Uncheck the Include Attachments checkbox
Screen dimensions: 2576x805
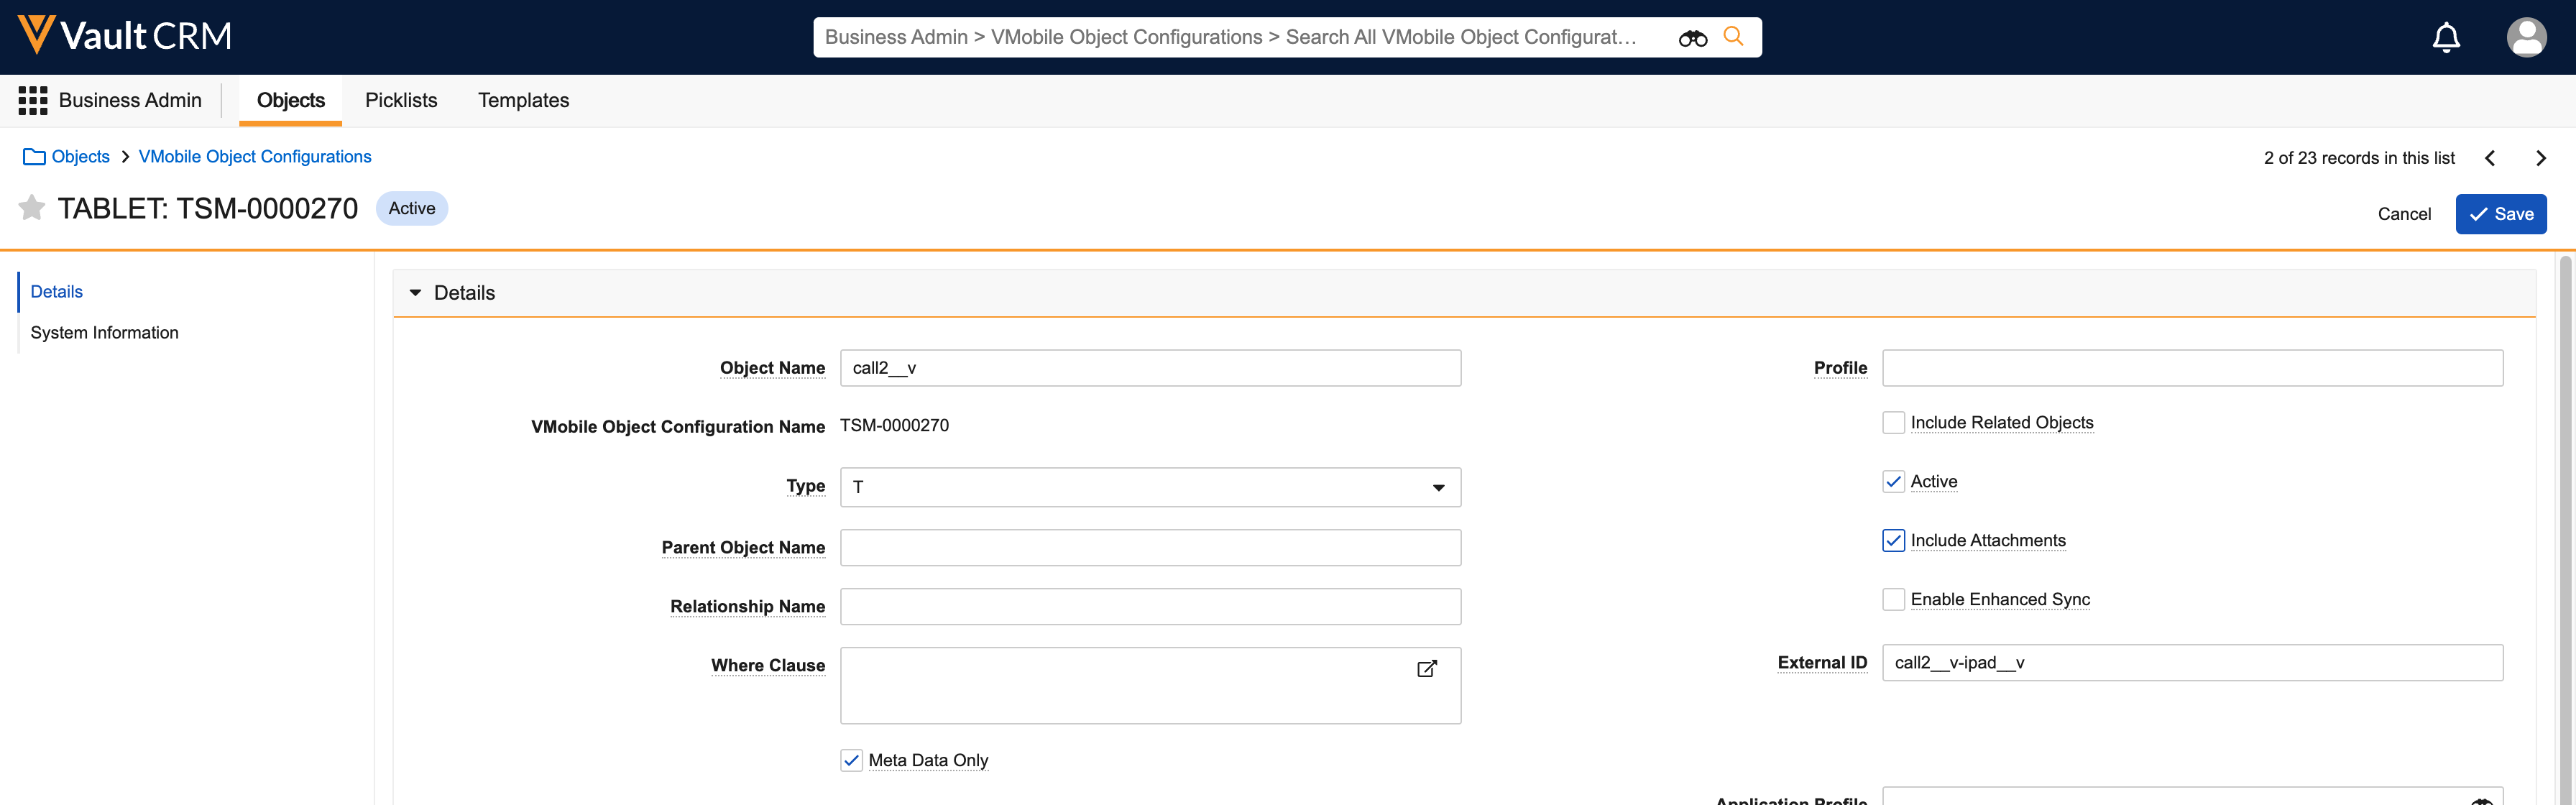coord(1893,541)
